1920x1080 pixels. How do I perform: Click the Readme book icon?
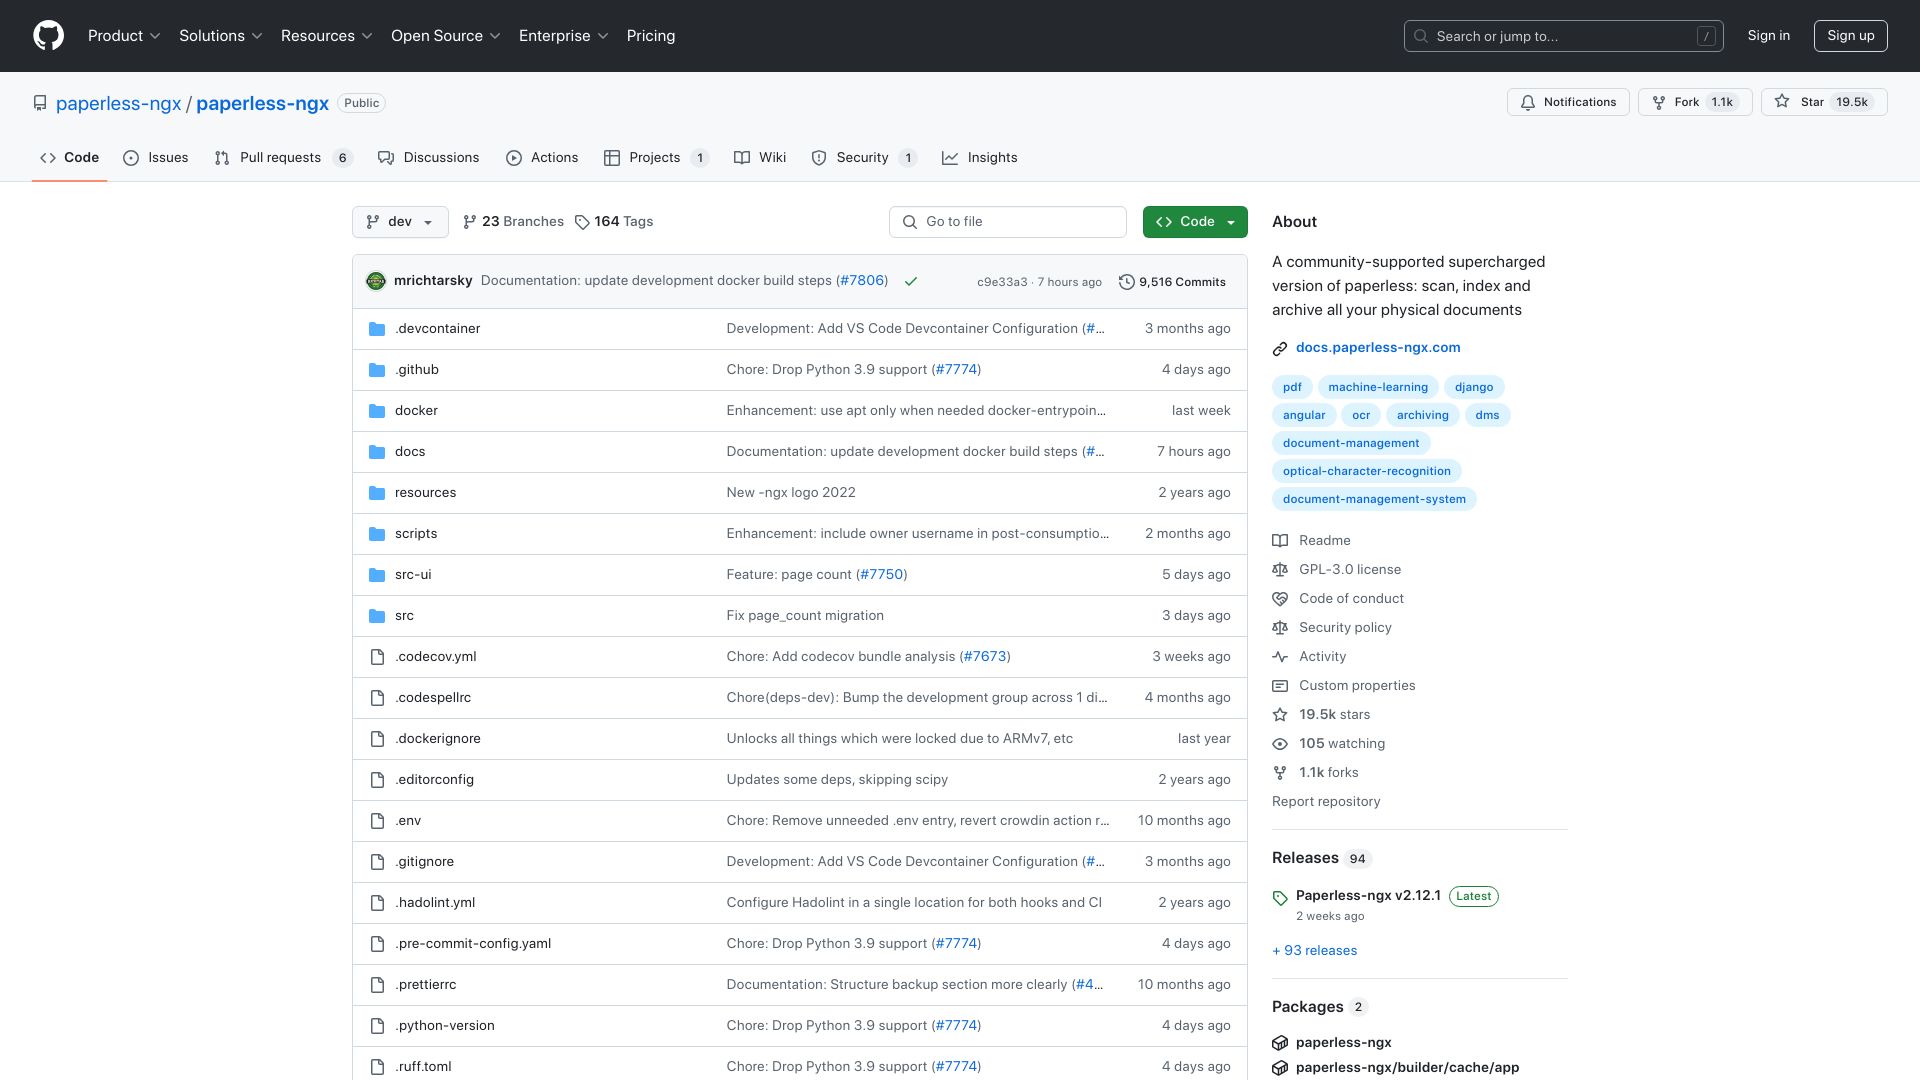tap(1280, 541)
